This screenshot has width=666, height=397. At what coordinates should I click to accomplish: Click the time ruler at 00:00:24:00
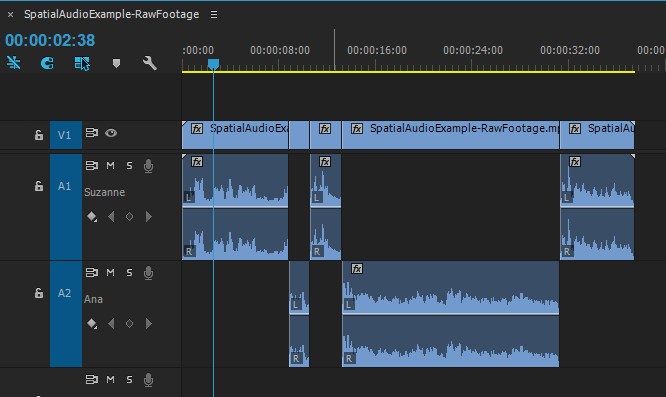[473, 51]
